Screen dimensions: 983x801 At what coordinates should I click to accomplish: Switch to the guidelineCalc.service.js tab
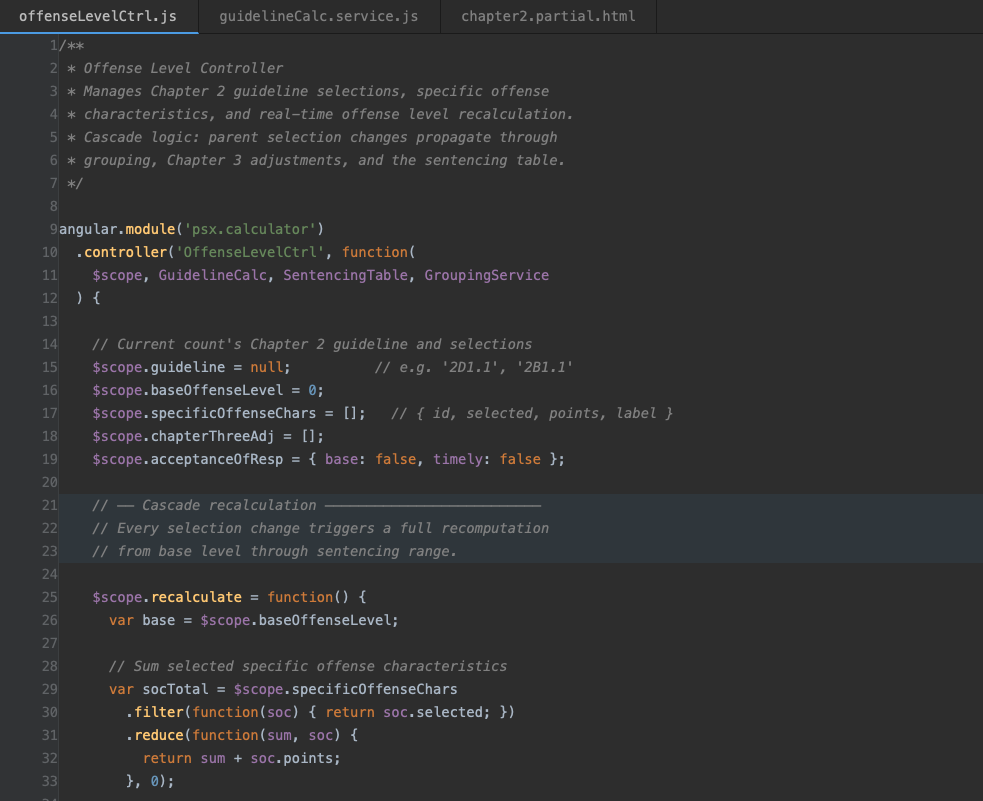318,16
